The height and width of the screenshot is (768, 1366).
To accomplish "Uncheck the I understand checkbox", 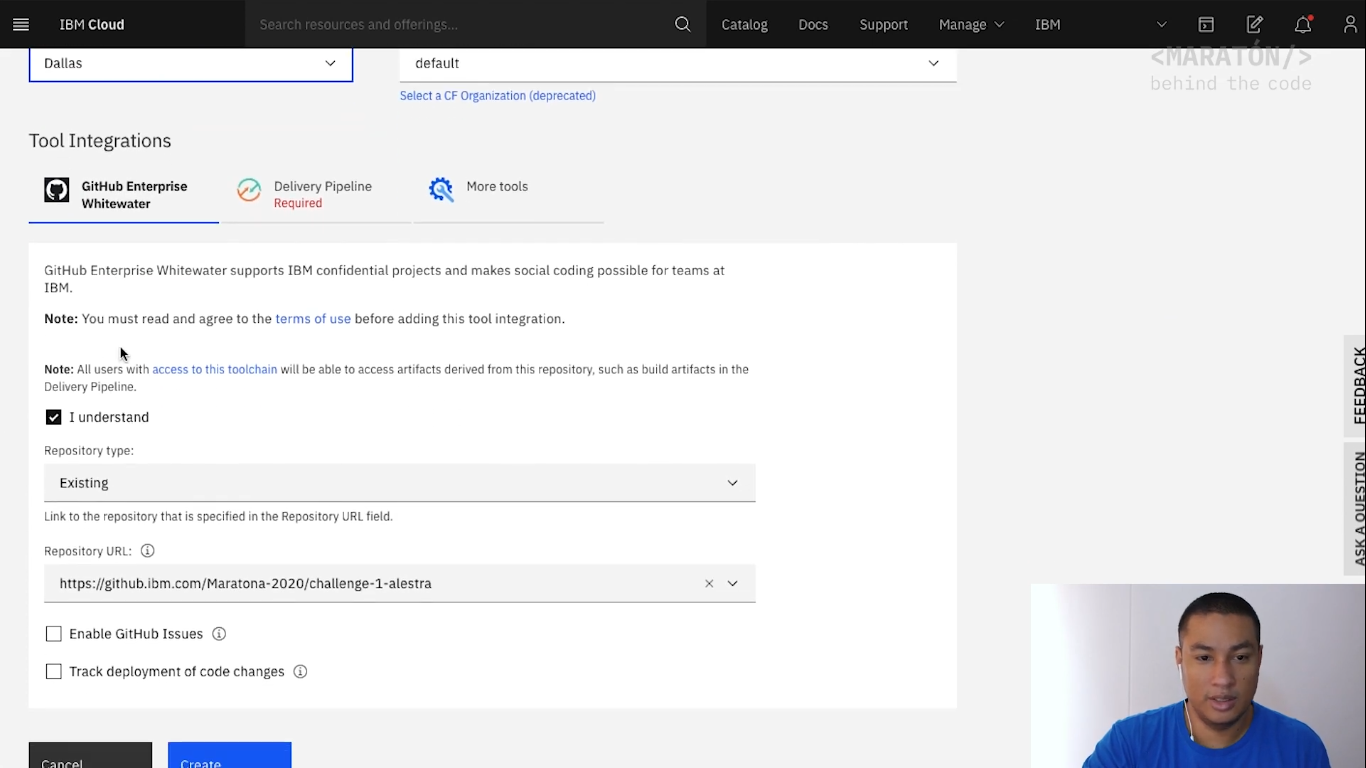I will [54, 417].
